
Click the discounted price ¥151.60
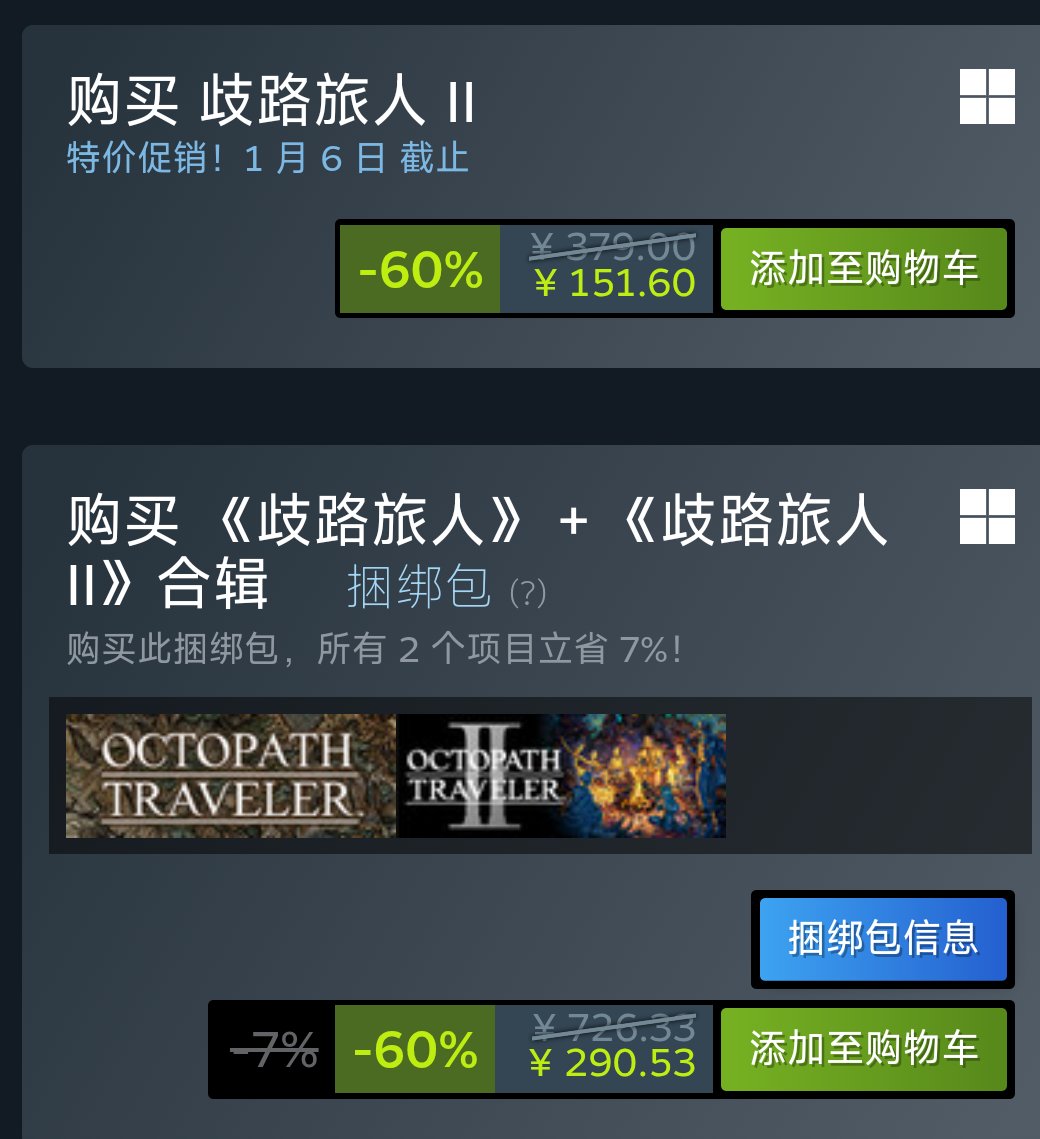point(614,283)
